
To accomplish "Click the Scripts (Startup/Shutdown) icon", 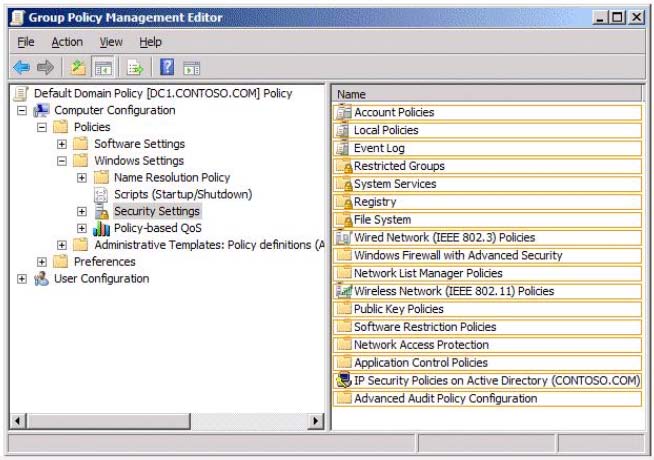I will (101, 194).
